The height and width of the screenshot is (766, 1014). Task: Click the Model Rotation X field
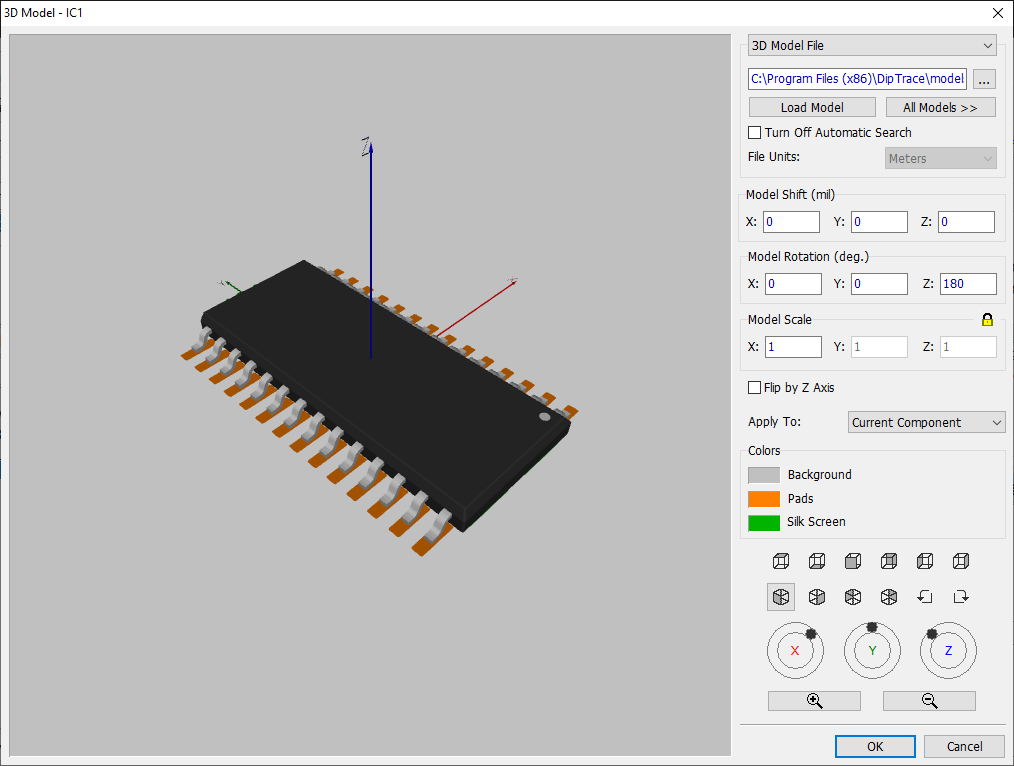[793, 284]
